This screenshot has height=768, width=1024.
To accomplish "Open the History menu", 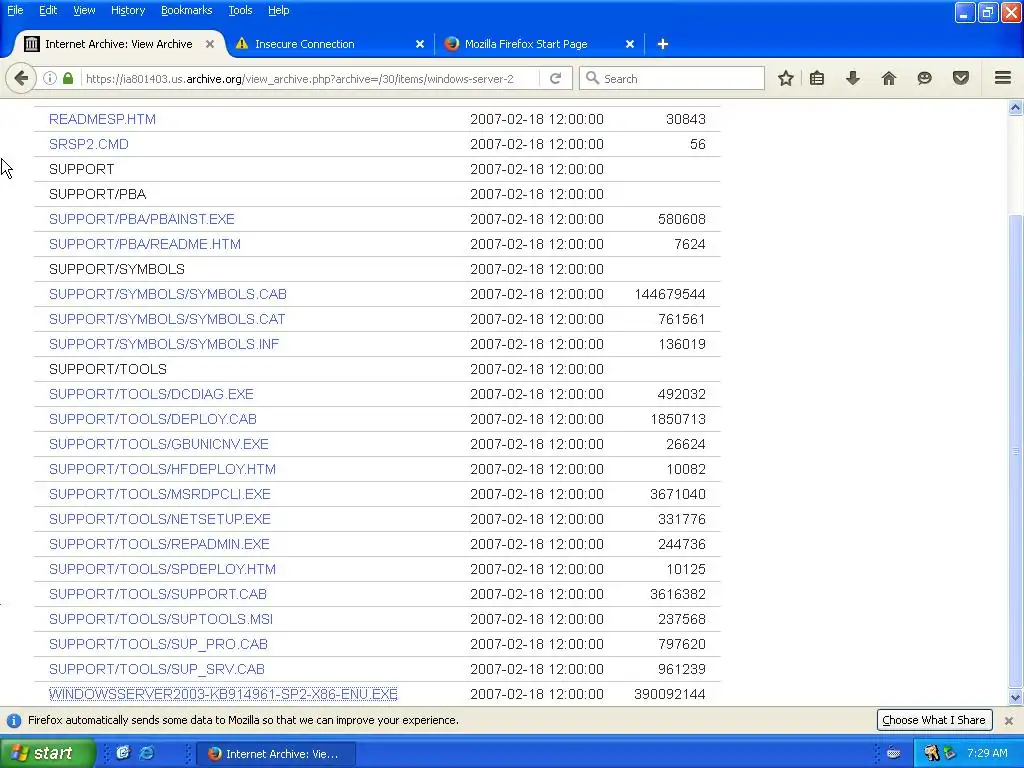I will point(128,10).
